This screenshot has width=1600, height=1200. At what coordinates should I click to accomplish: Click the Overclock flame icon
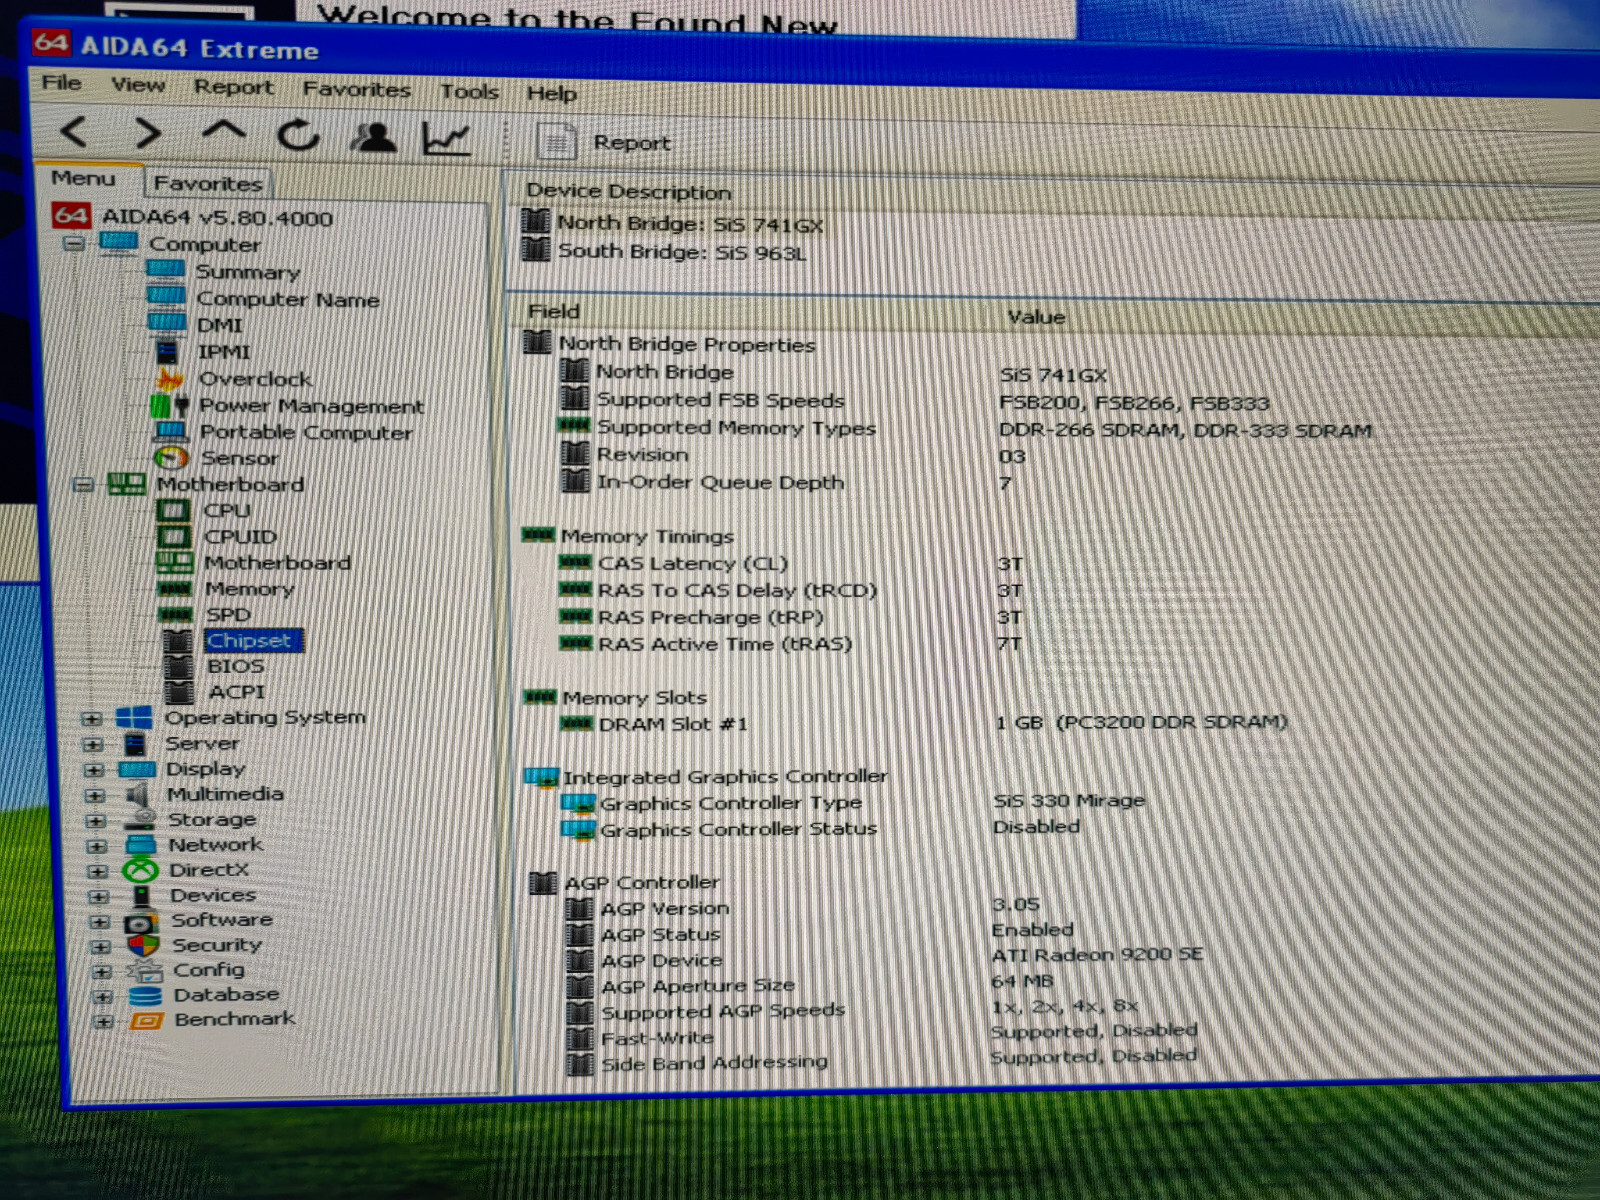click(169, 379)
